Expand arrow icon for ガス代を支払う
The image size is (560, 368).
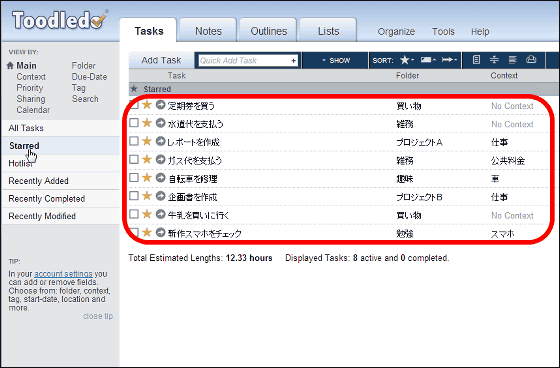coord(161,159)
